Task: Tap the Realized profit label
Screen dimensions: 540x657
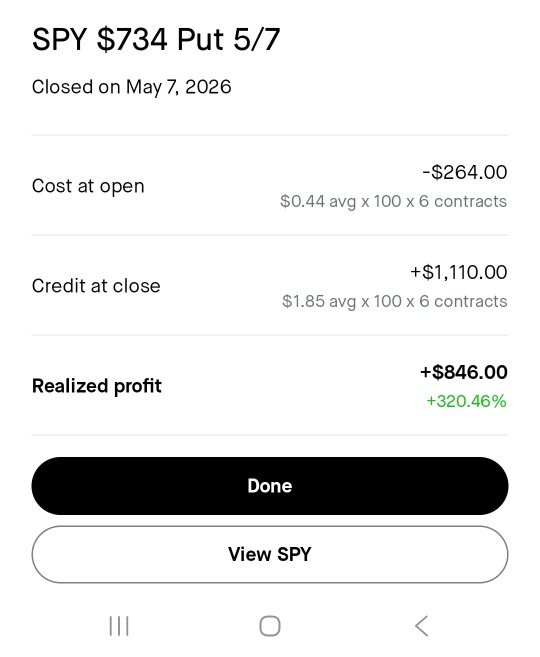Action: (x=97, y=386)
